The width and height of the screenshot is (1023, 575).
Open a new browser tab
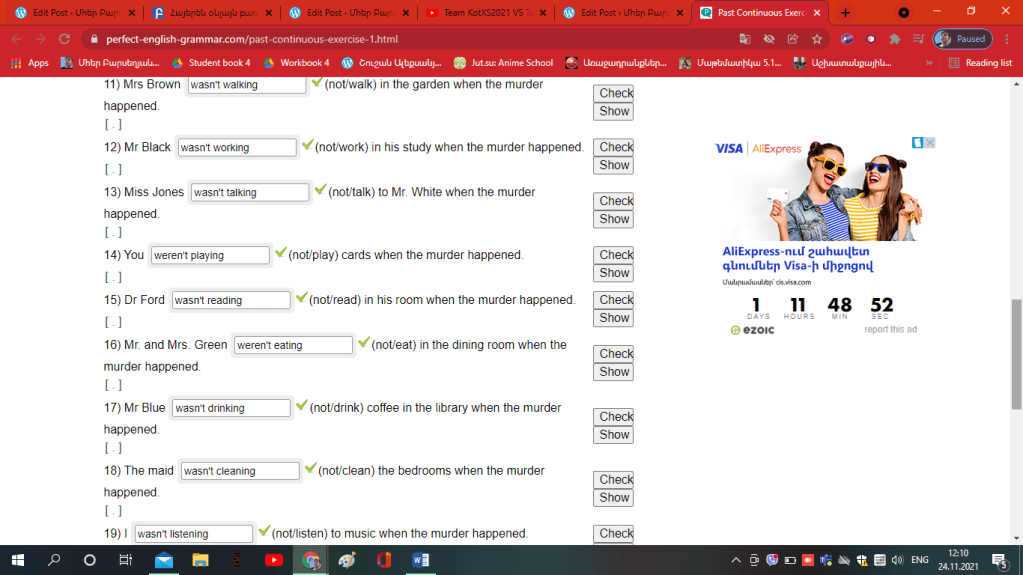(x=846, y=13)
